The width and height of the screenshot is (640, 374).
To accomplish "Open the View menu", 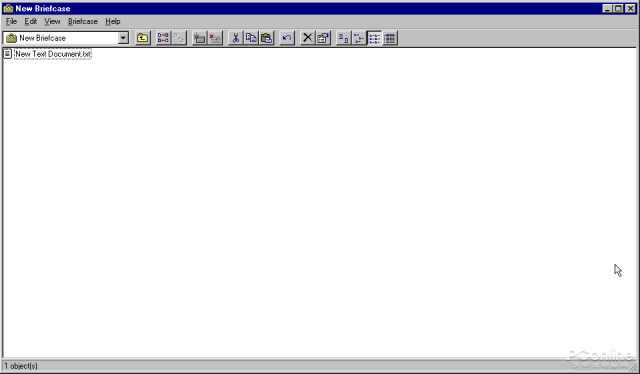I will [x=52, y=21].
